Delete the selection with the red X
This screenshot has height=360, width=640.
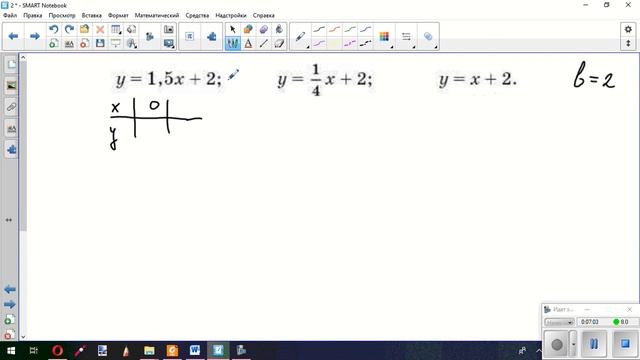coord(100,29)
